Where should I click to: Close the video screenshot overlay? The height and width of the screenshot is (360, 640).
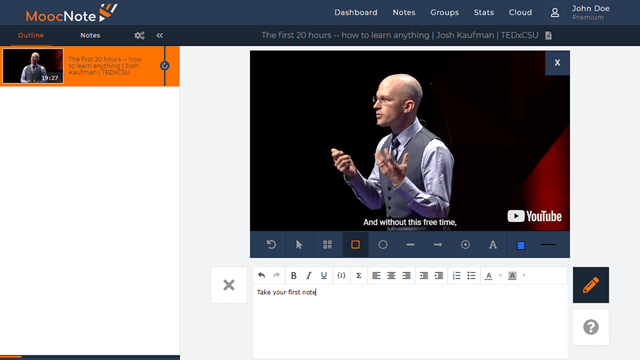click(557, 63)
